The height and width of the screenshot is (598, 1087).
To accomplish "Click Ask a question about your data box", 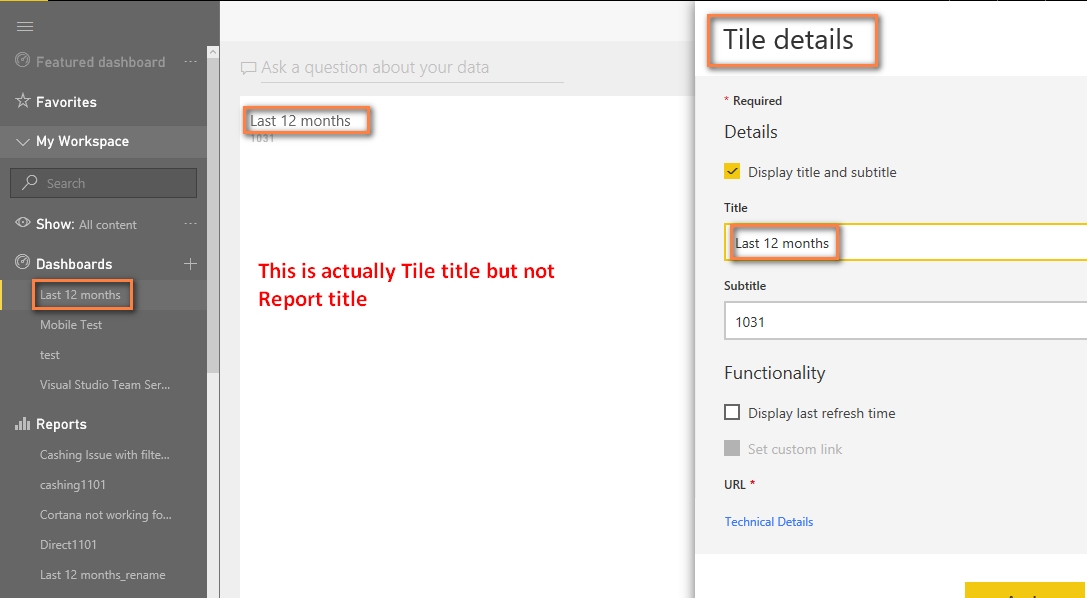I will [x=412, y=67].
